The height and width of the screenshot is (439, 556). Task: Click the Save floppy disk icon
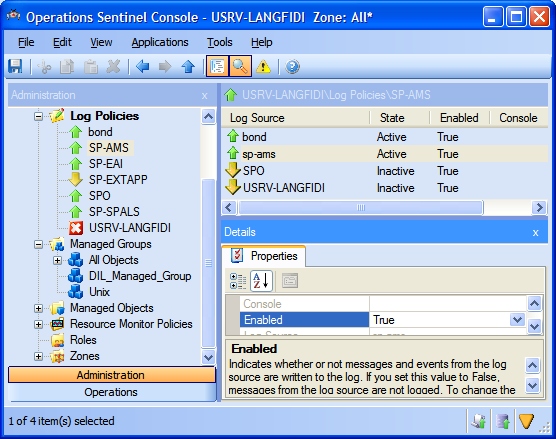(15, 66)
